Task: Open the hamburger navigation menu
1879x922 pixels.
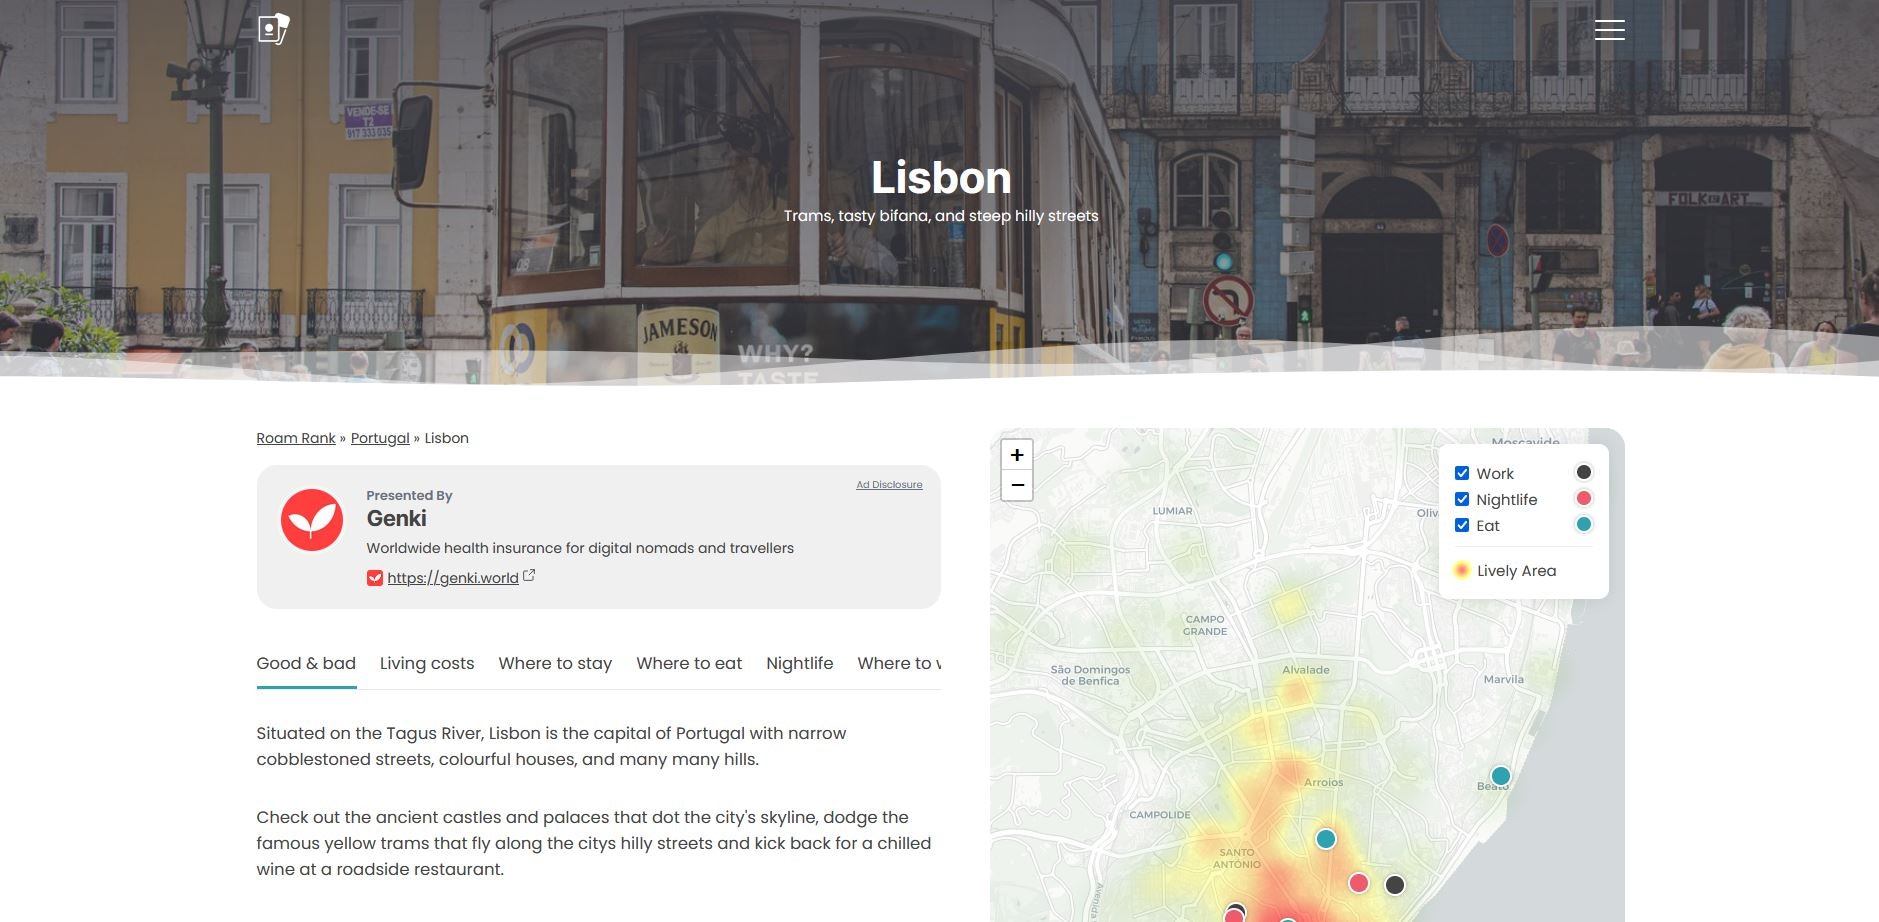Action: tap(1609, 30)
